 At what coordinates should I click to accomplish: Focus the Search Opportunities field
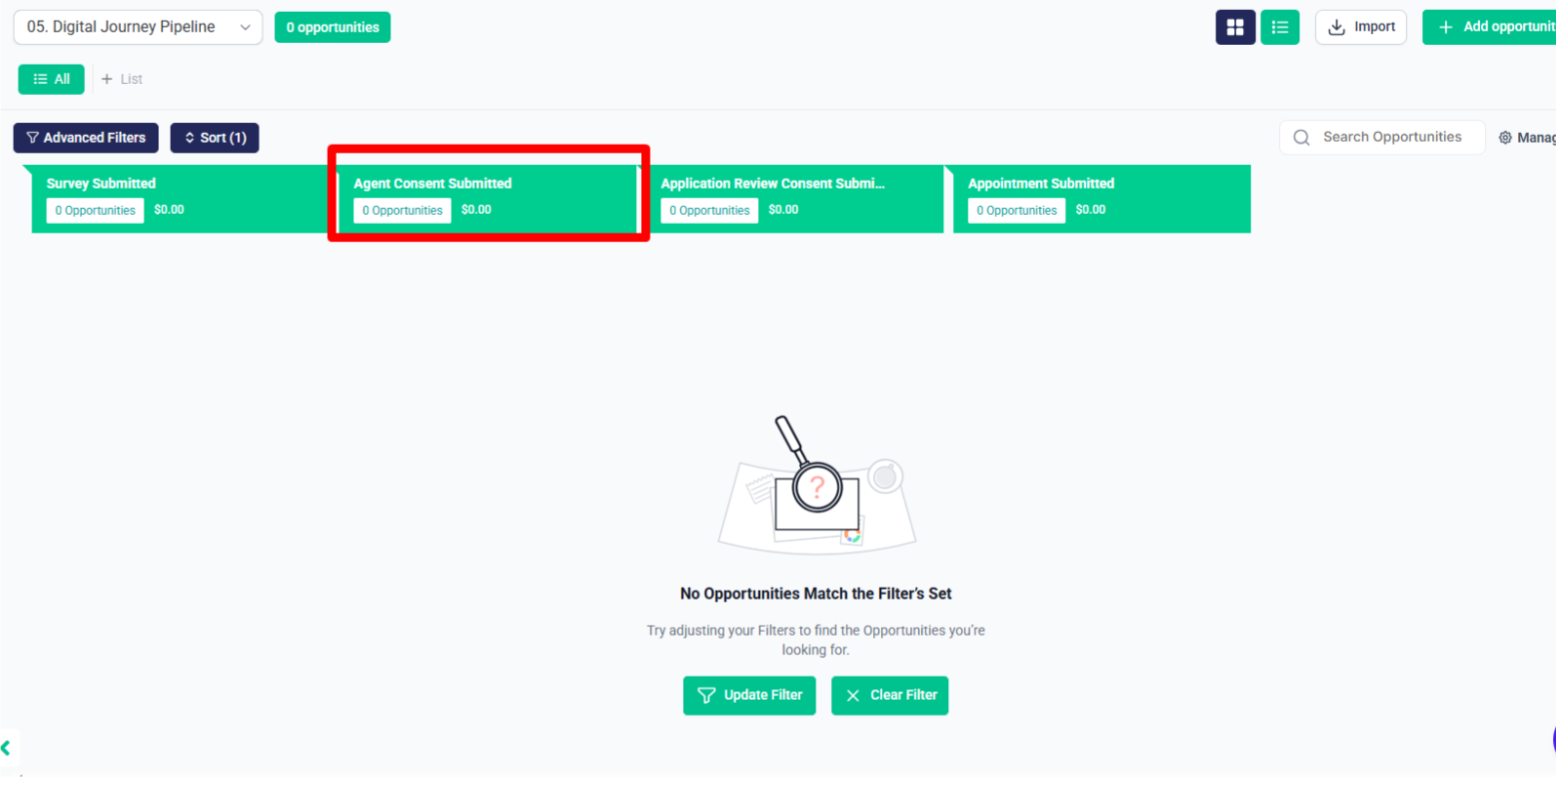click(x=1382, y=138)
